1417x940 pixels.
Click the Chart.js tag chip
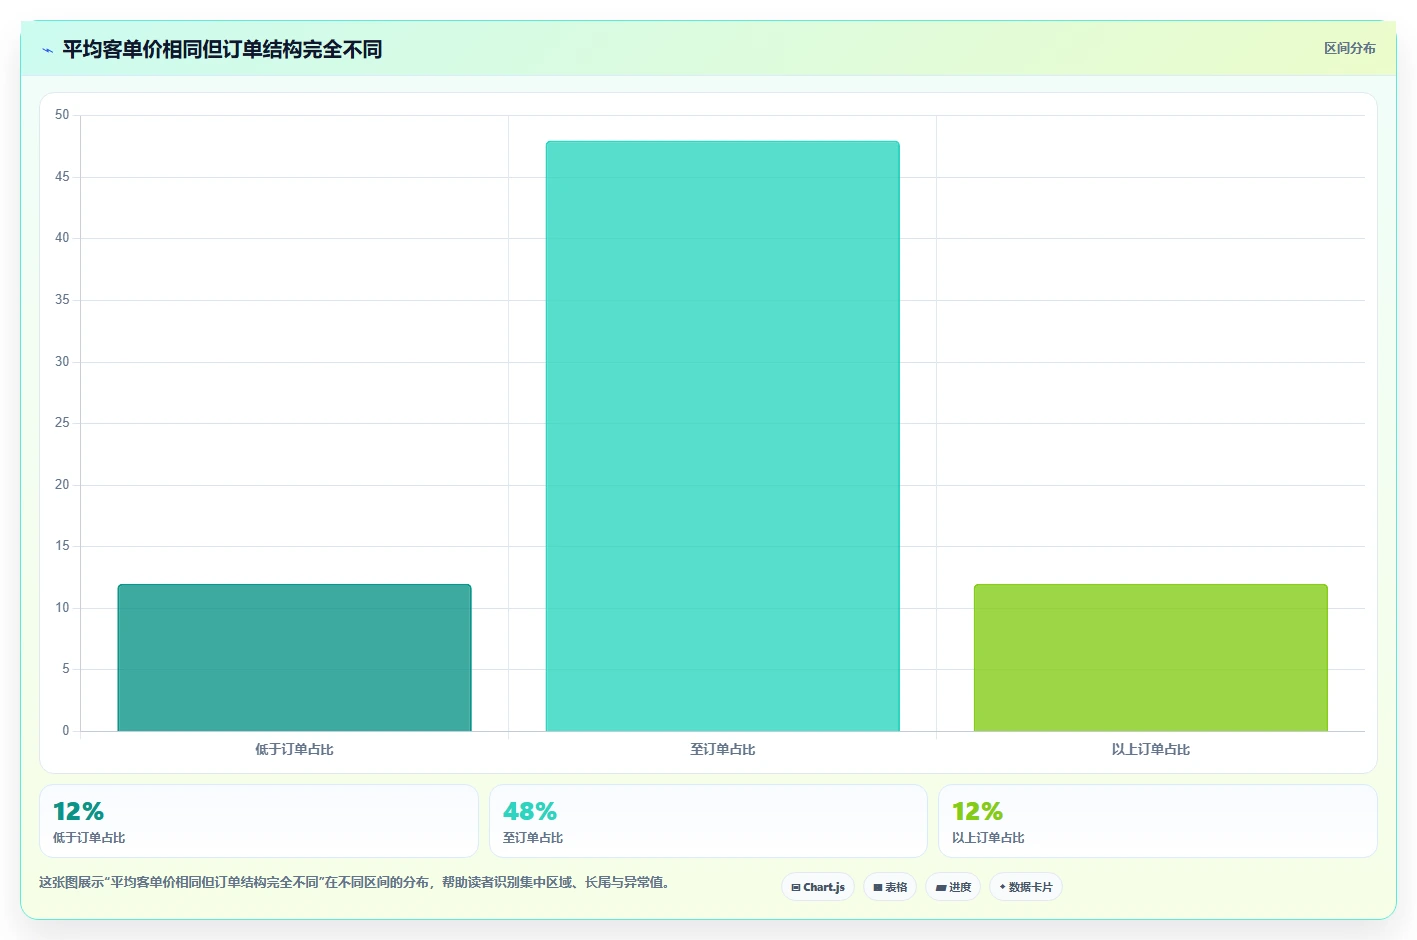pos(818,887)
